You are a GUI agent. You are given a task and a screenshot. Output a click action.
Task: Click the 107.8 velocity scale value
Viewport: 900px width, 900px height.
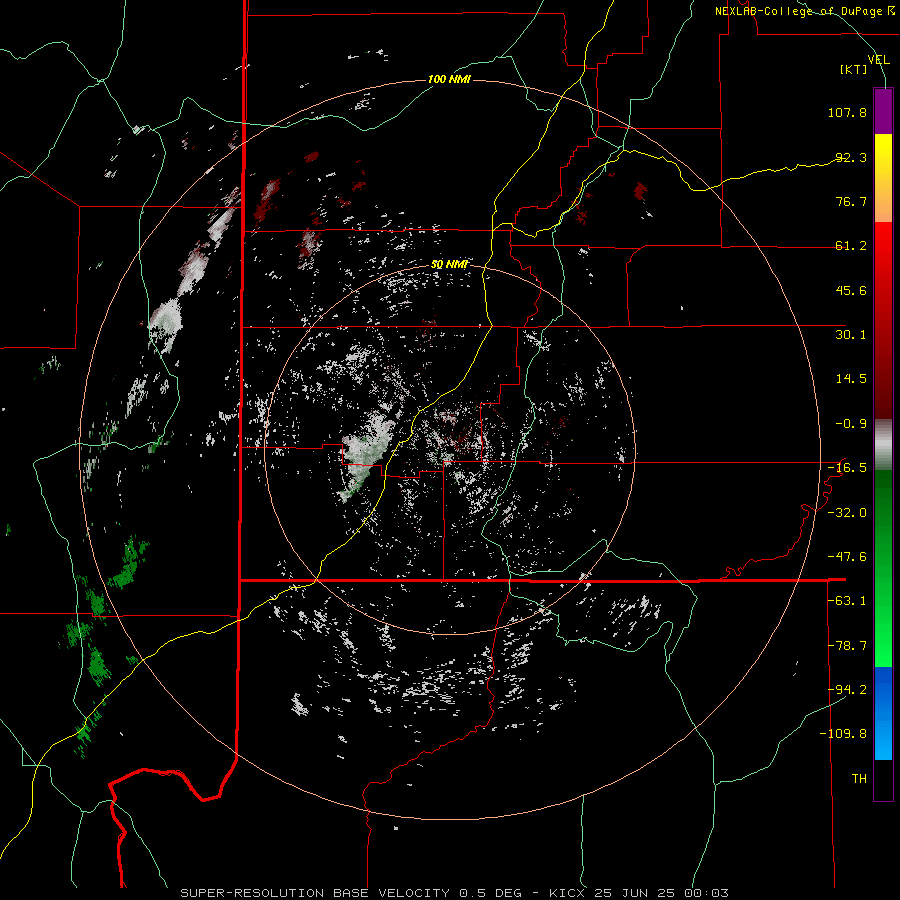click(847, 112)
